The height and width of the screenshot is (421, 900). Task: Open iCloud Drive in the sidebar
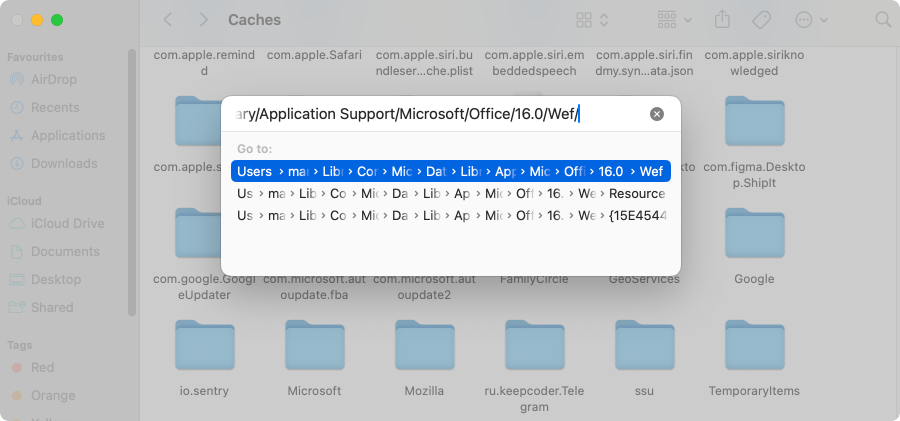tap(68, 223)
